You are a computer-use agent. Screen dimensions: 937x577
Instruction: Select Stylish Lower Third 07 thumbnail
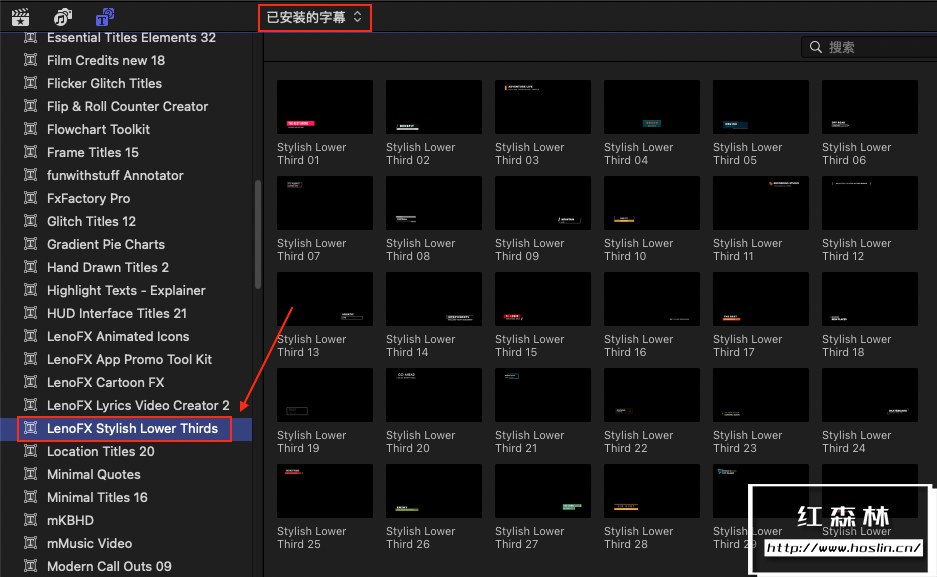pyautogui.click(x=324, y=203)
